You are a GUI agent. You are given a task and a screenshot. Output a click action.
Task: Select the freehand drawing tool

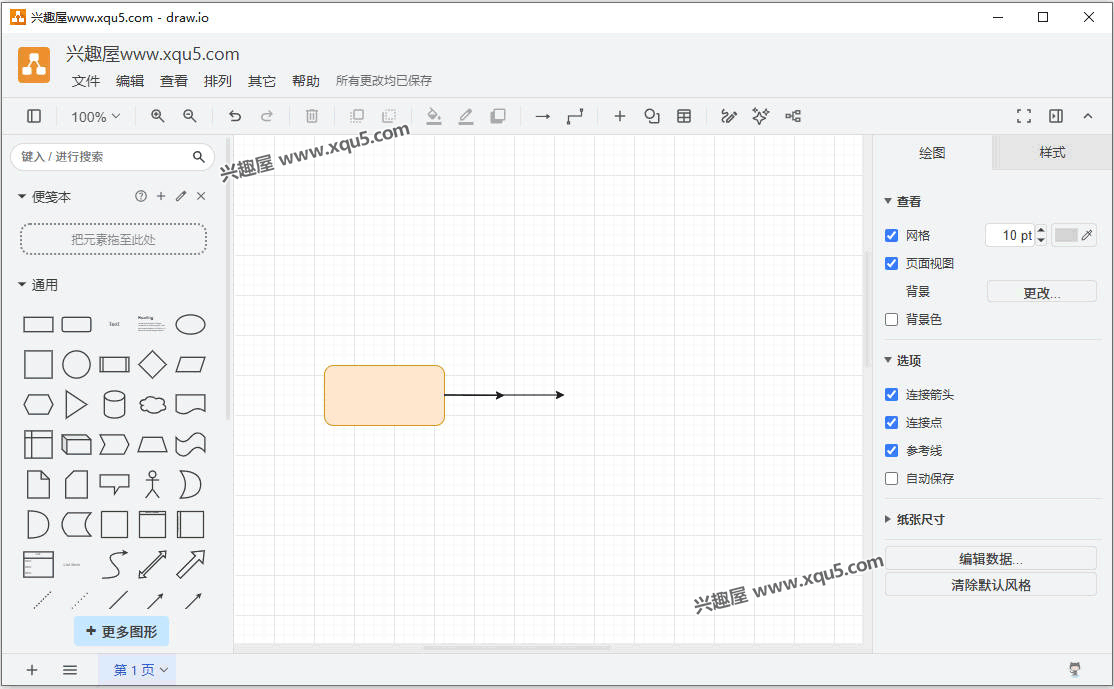pos(729,116)
